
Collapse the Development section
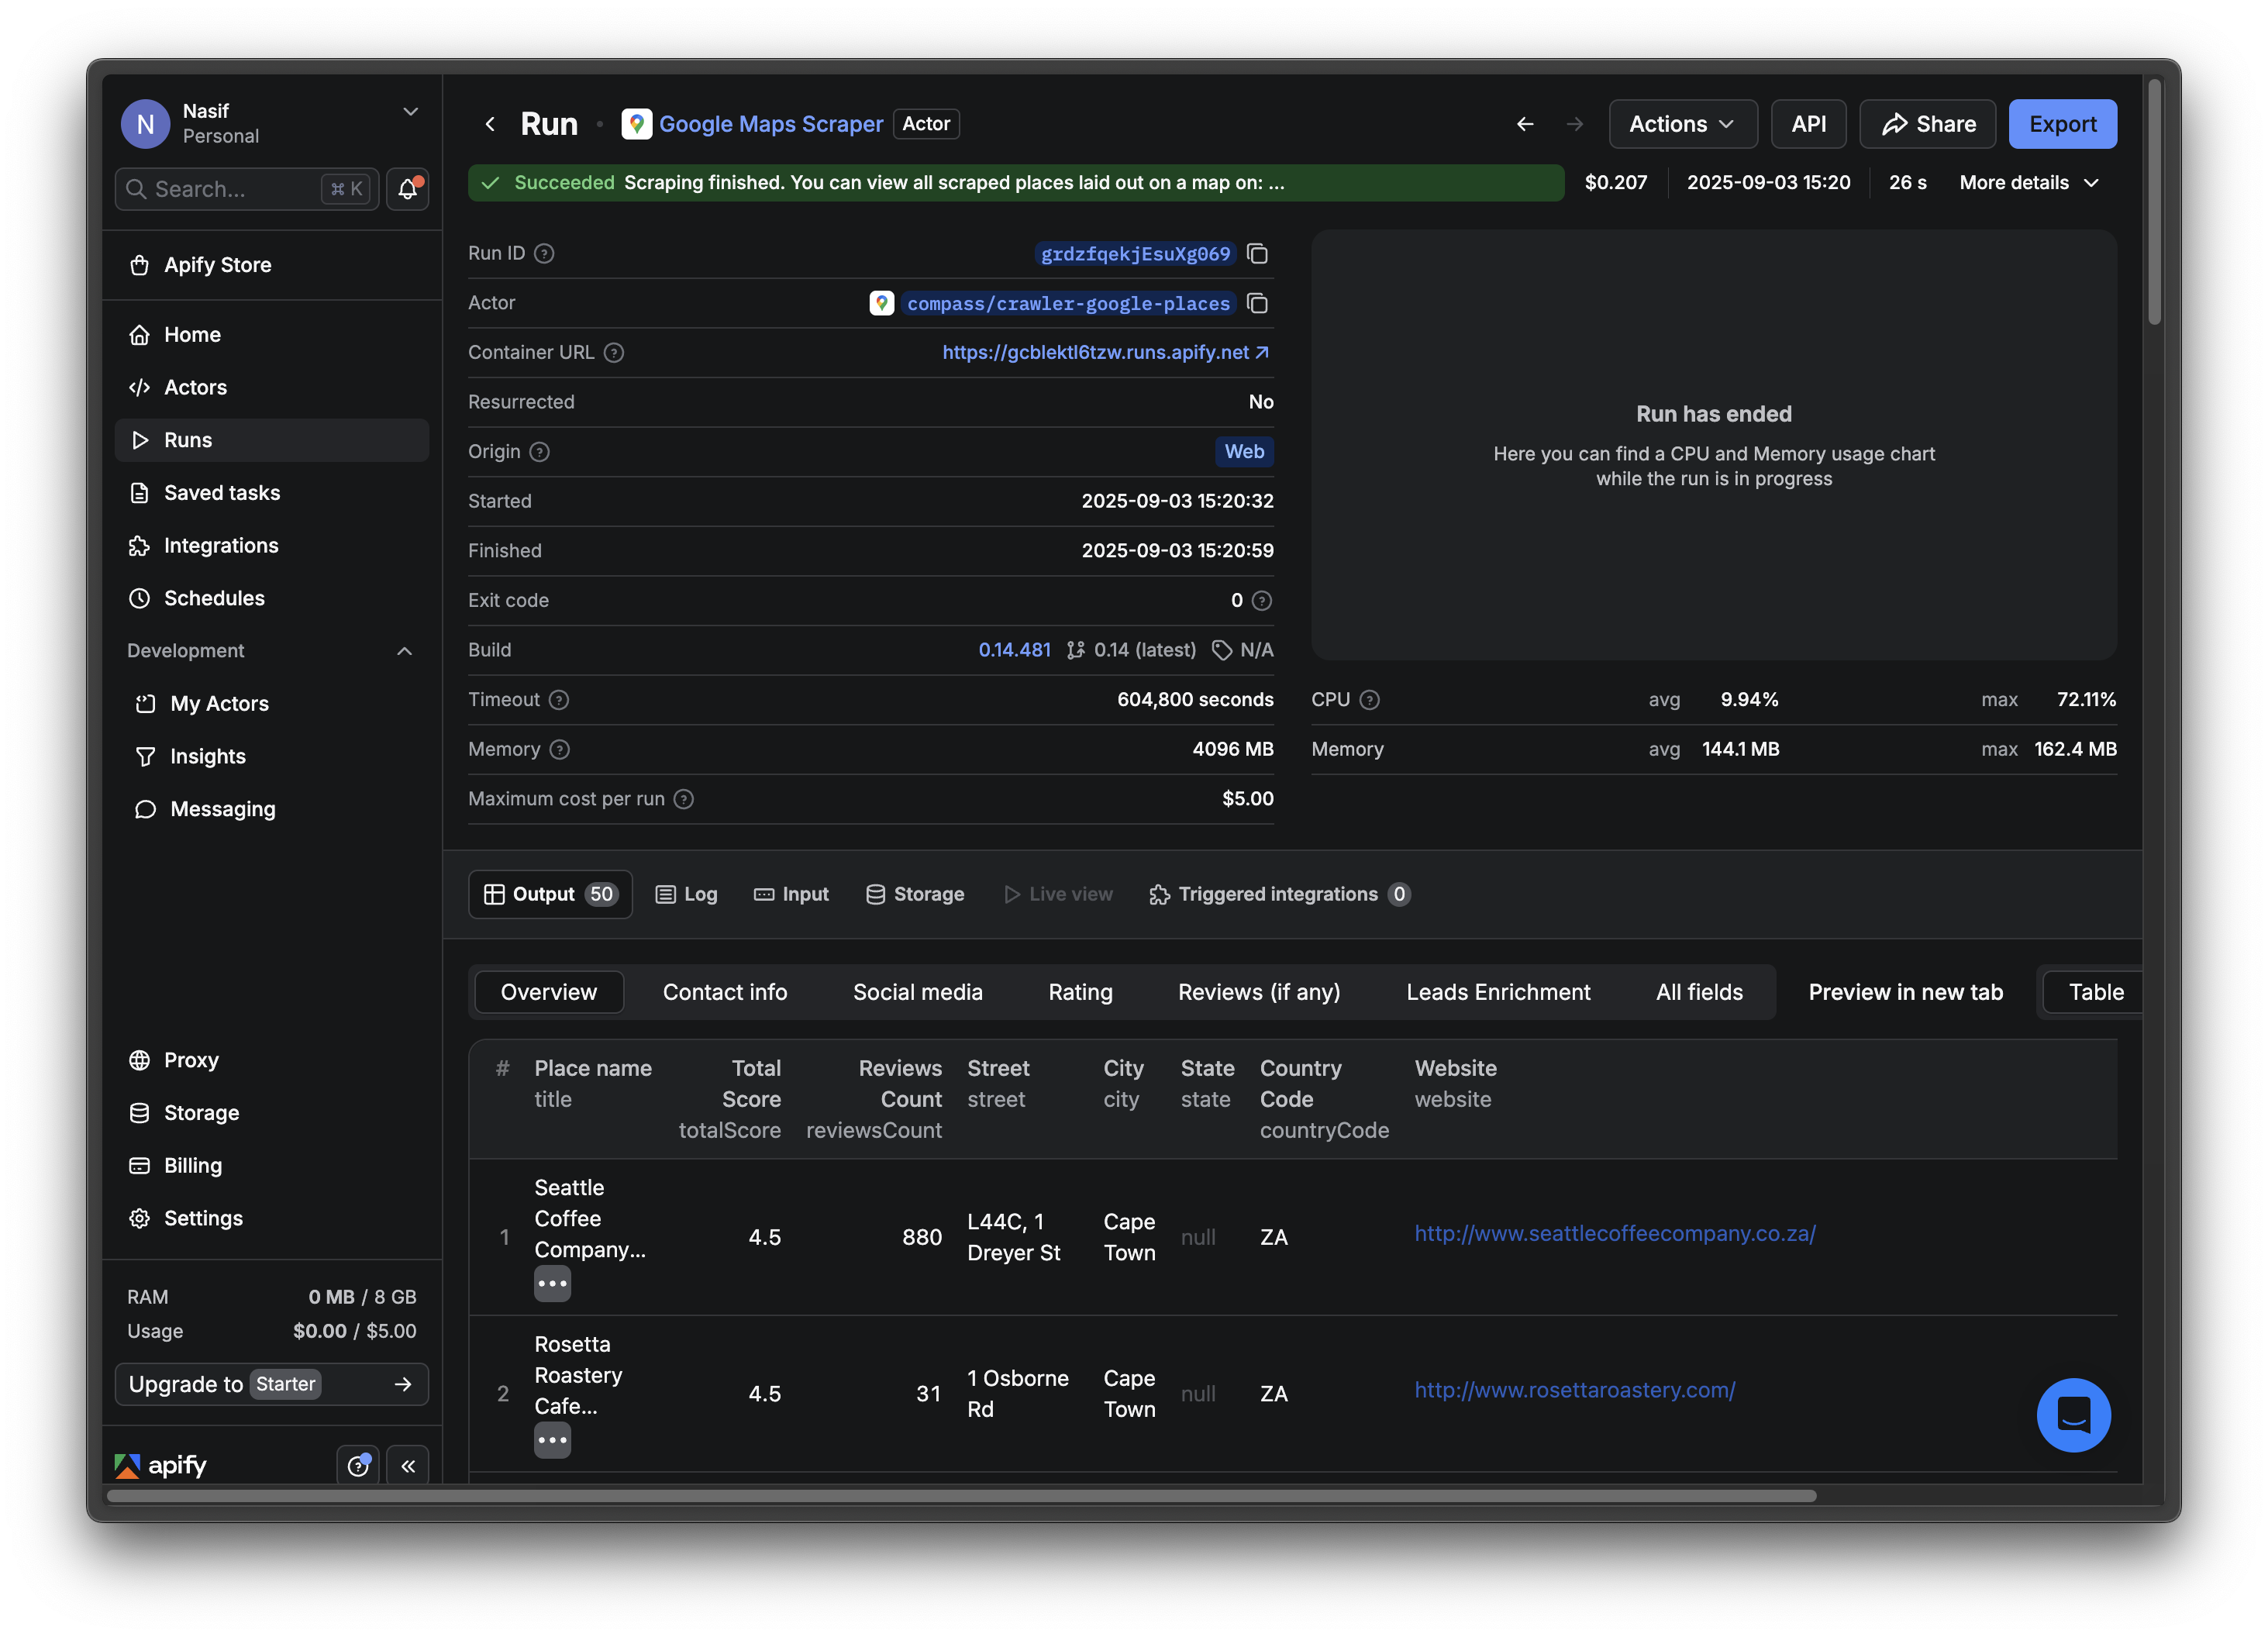tap(404, 650)
